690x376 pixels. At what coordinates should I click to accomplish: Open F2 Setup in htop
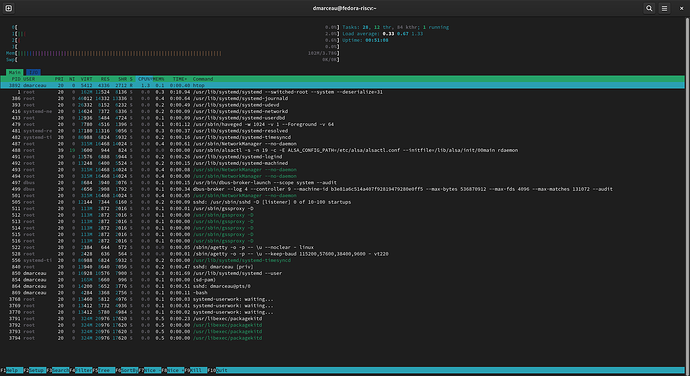pyautogui.click(x=35, y=370)
